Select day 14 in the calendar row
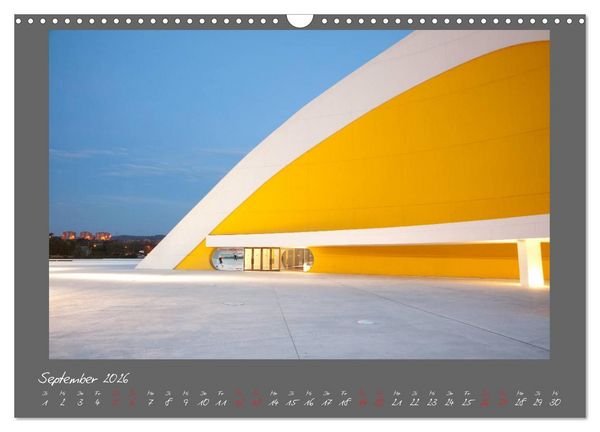Viewport: 600px width, 432px height. (x=274, y=402)
